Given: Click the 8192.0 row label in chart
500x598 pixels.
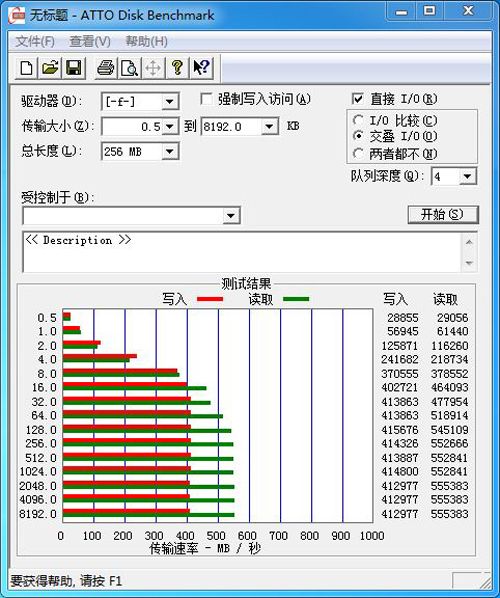Looking at the screenshot, I should [x=38, y=514].
